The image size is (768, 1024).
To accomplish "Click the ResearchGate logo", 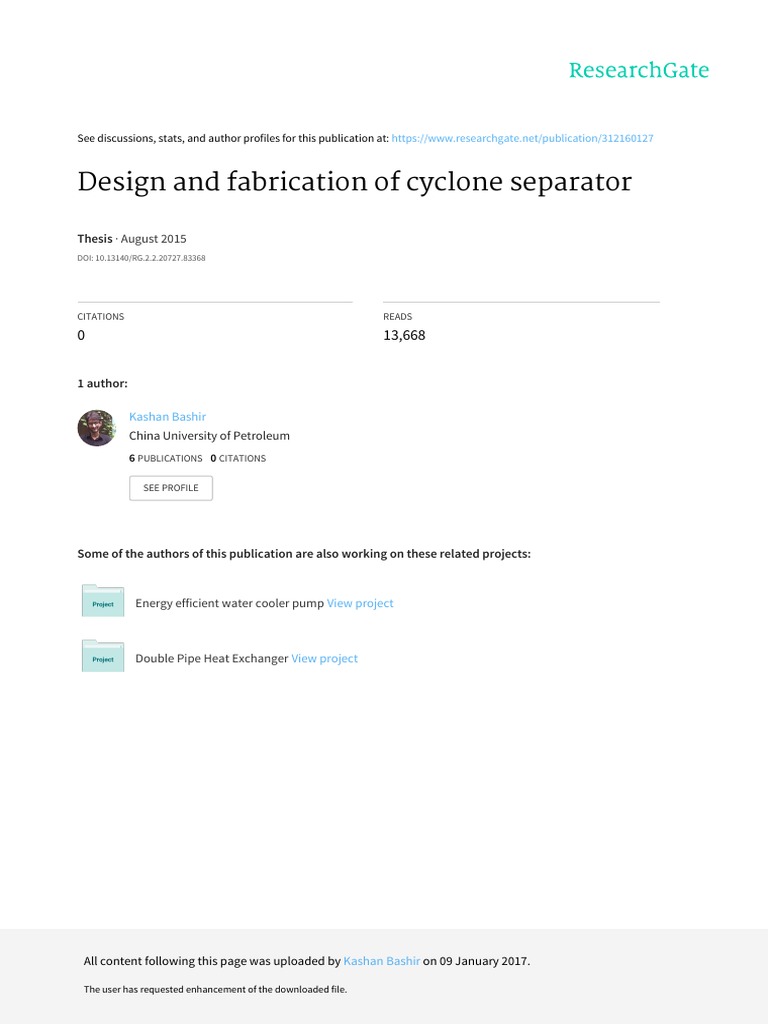I will (638, 70).
